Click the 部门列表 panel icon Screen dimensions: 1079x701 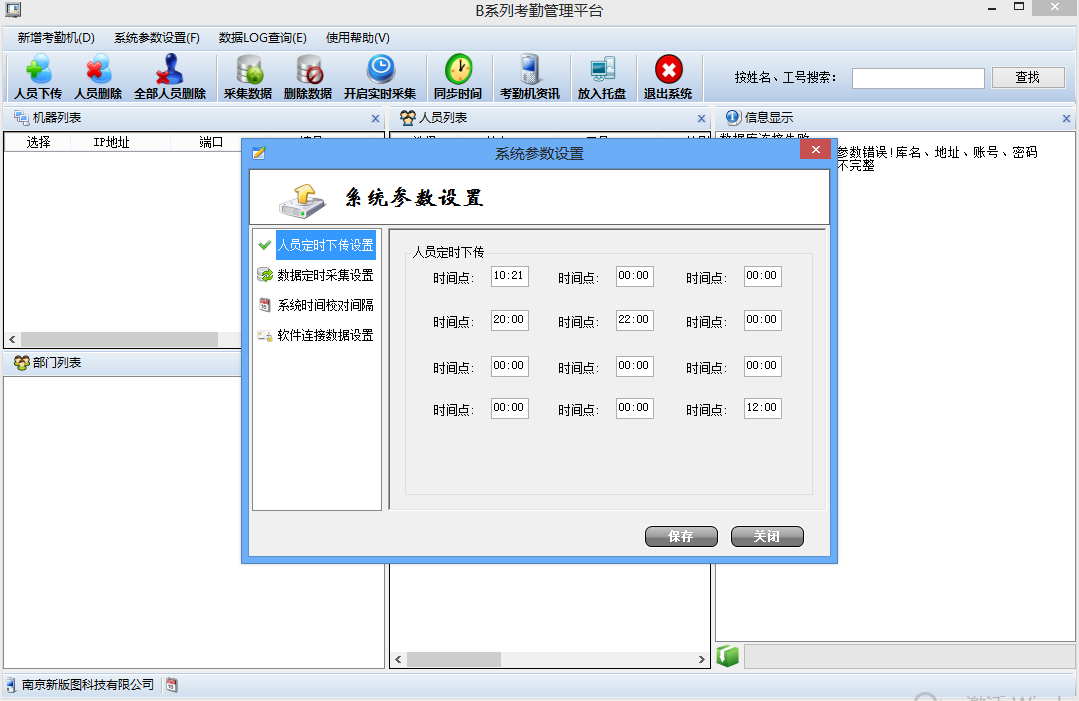21,363
